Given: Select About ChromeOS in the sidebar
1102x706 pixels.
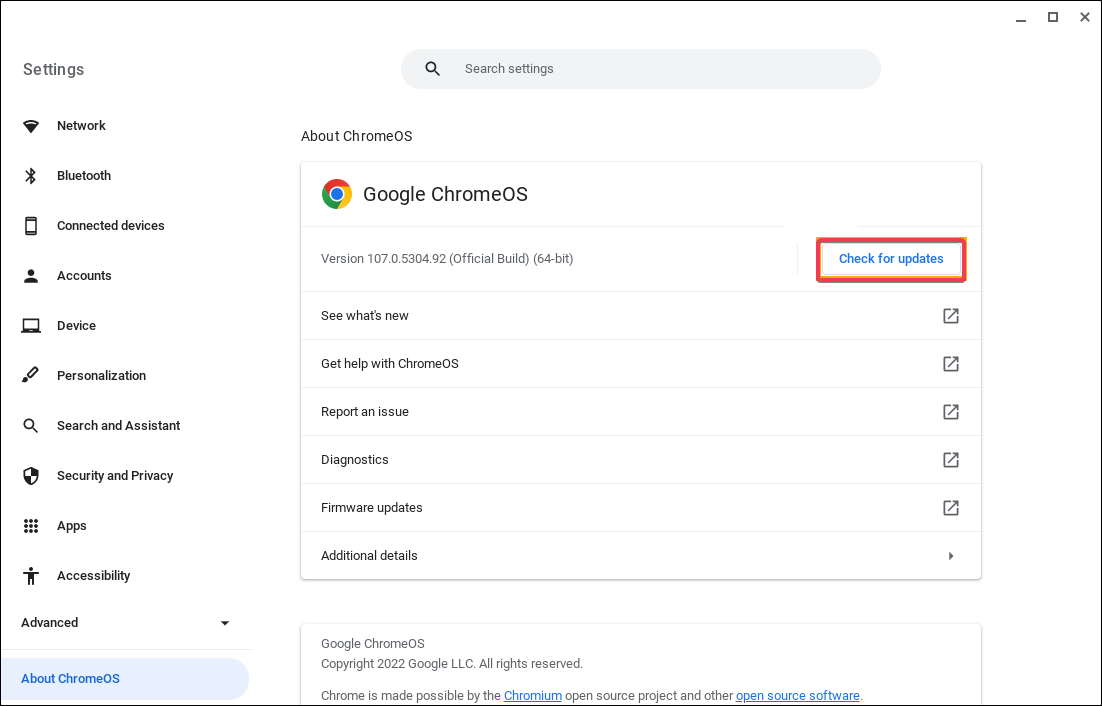Looking at the screenshot, I should coord(125,679).
